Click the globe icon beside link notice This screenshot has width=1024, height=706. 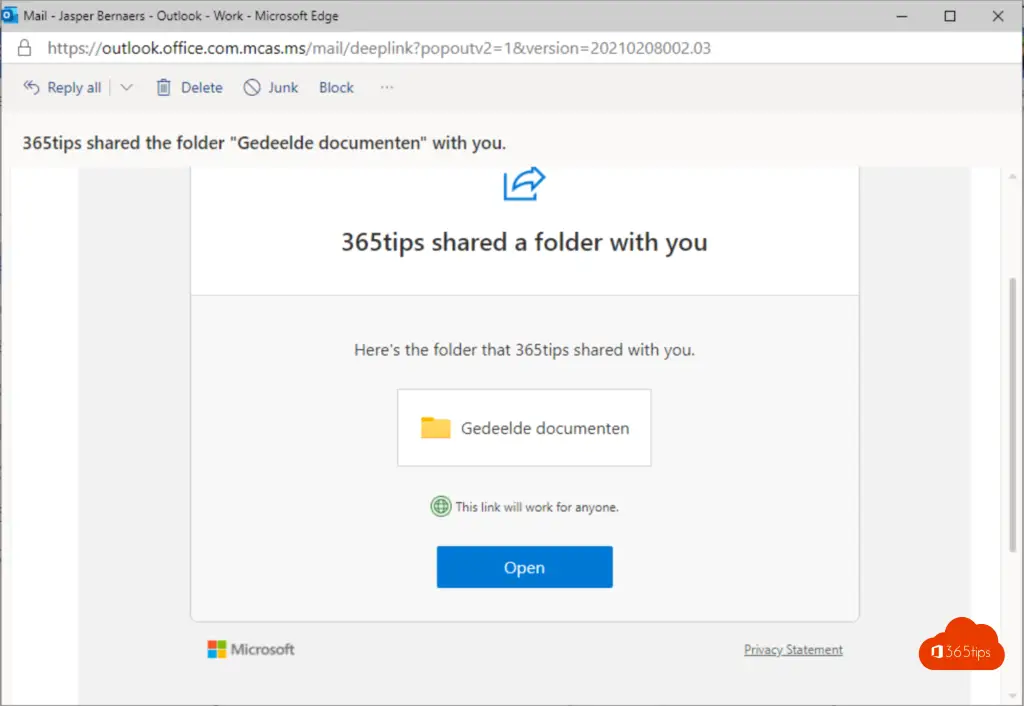point(440,507)
